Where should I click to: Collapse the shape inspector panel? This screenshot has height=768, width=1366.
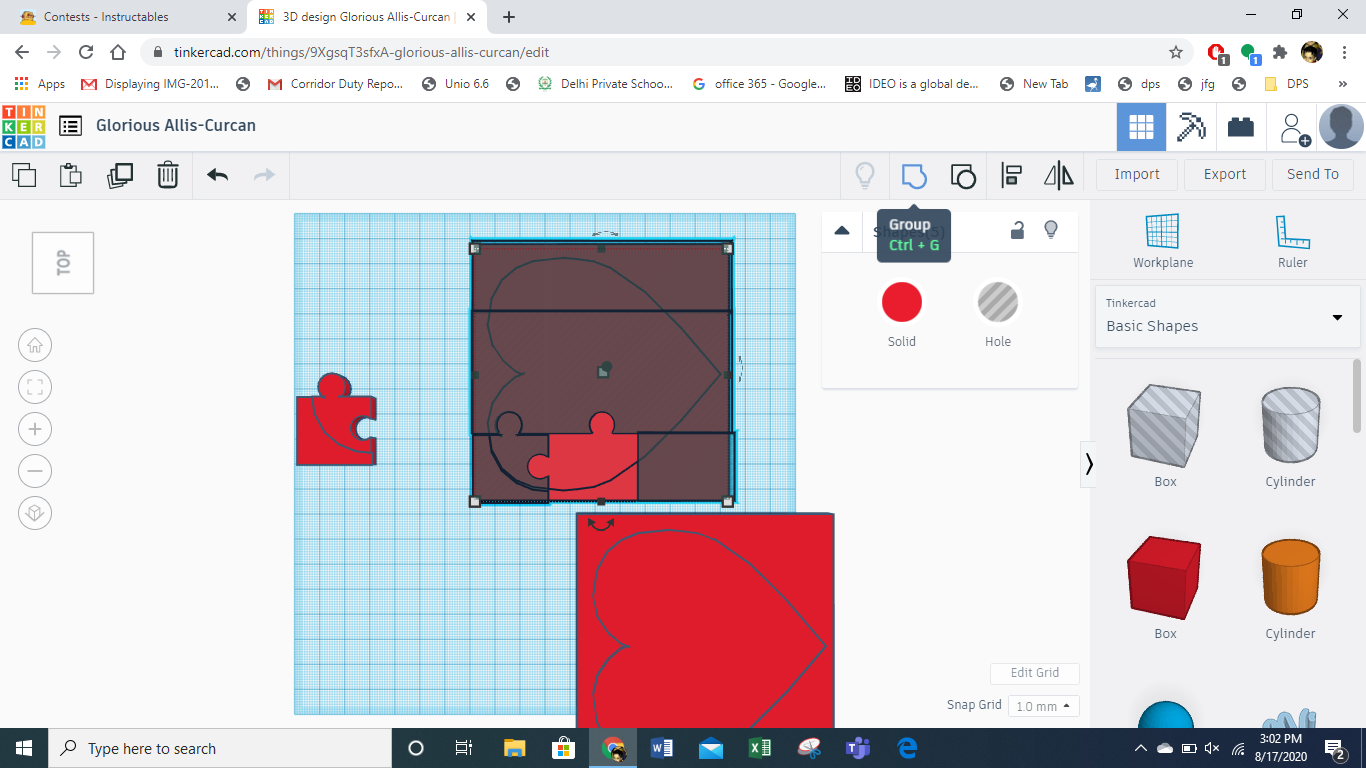(x=842, y=230)
